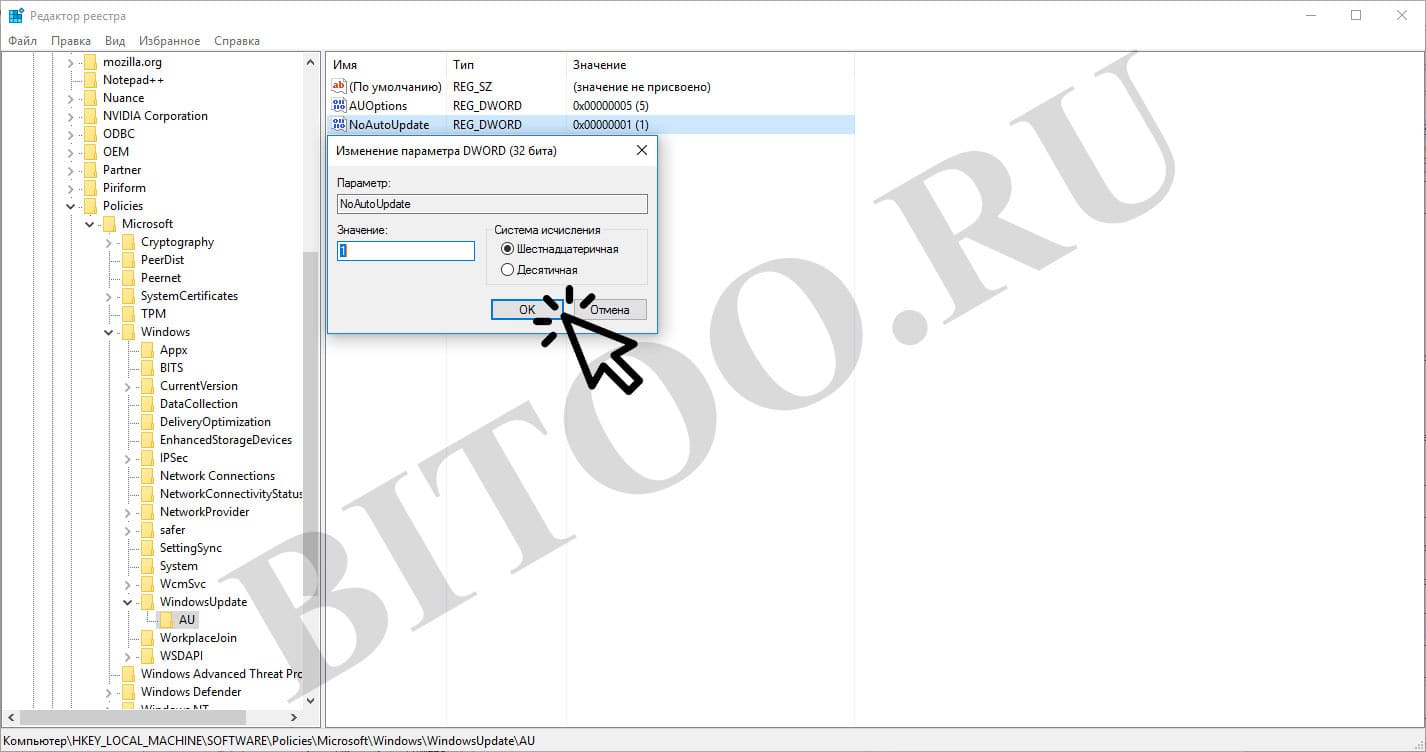
Task: Open the Файл menu
Action: (22, 41)
